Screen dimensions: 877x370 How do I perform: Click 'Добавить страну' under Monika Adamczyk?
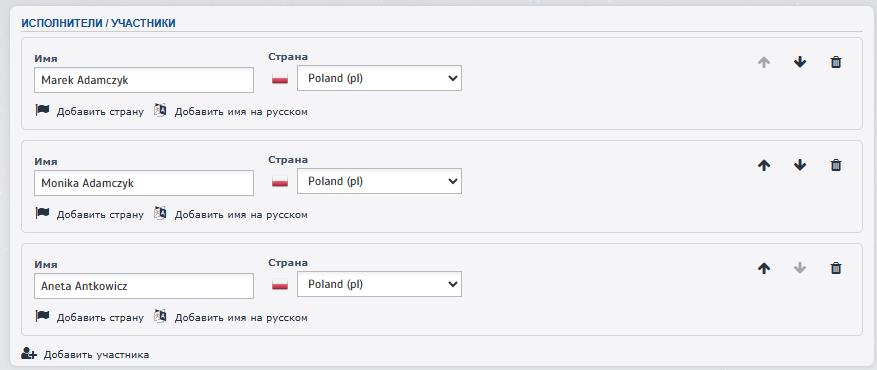point(100,215)
